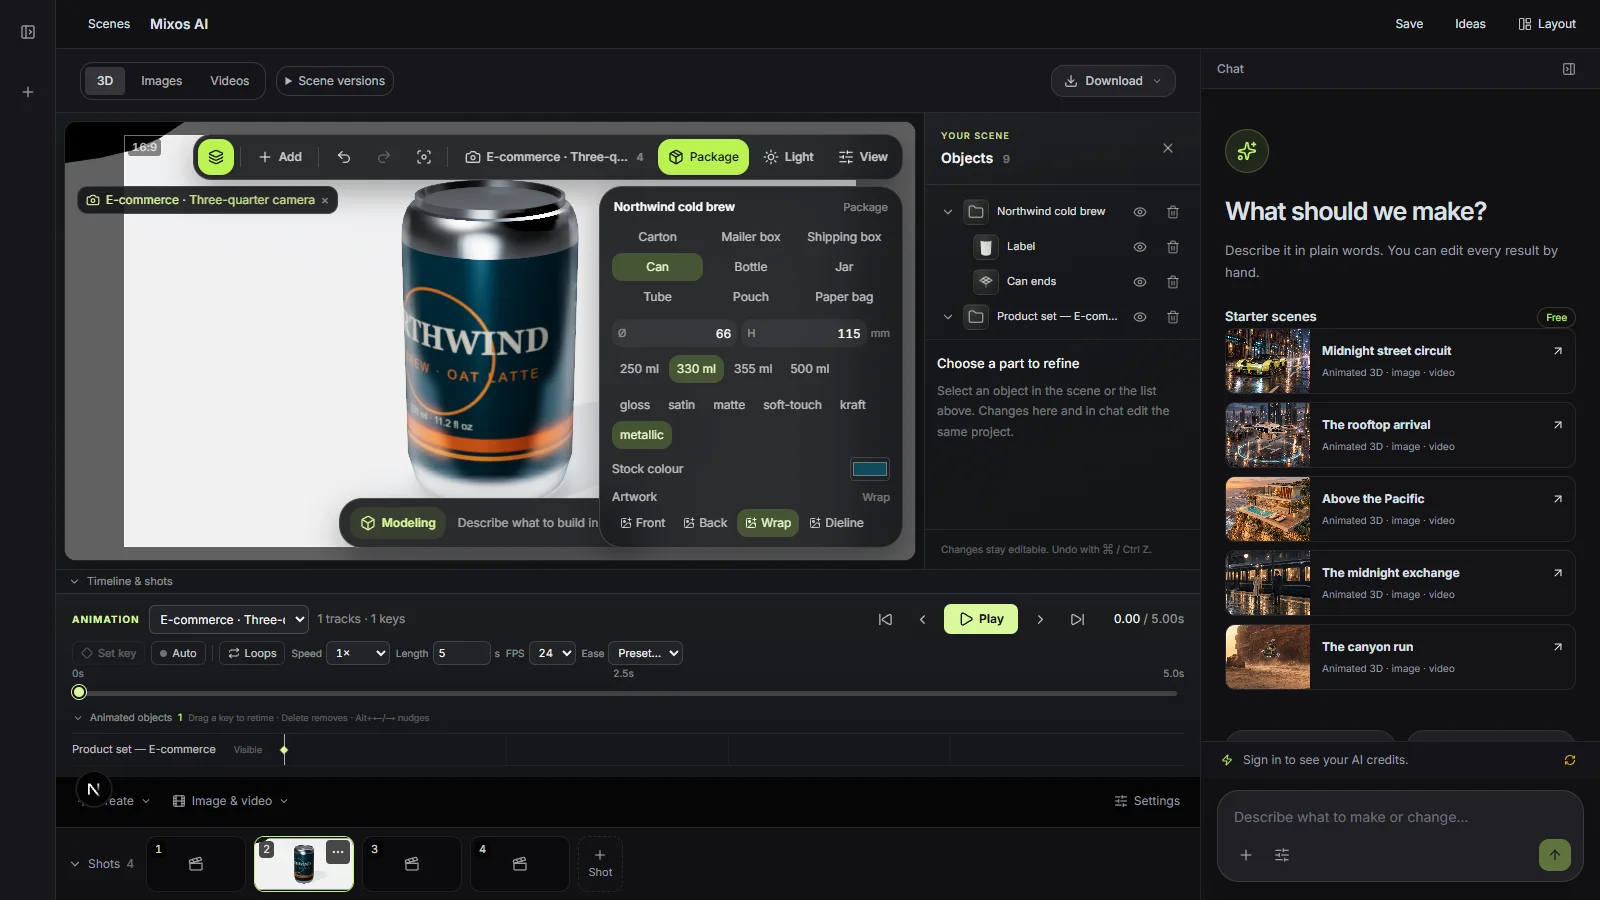Toggle visibility of Can ends

tap(1139, 282)
